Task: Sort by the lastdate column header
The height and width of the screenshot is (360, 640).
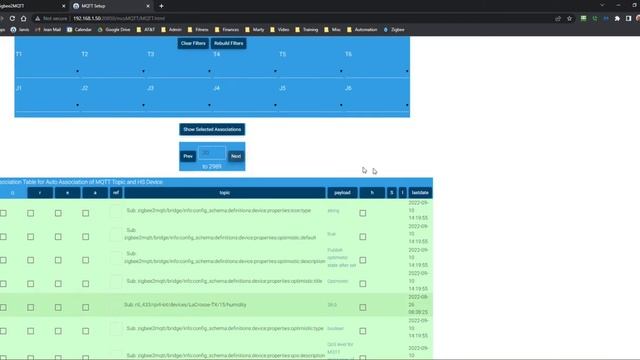Action: click(420, 193)
